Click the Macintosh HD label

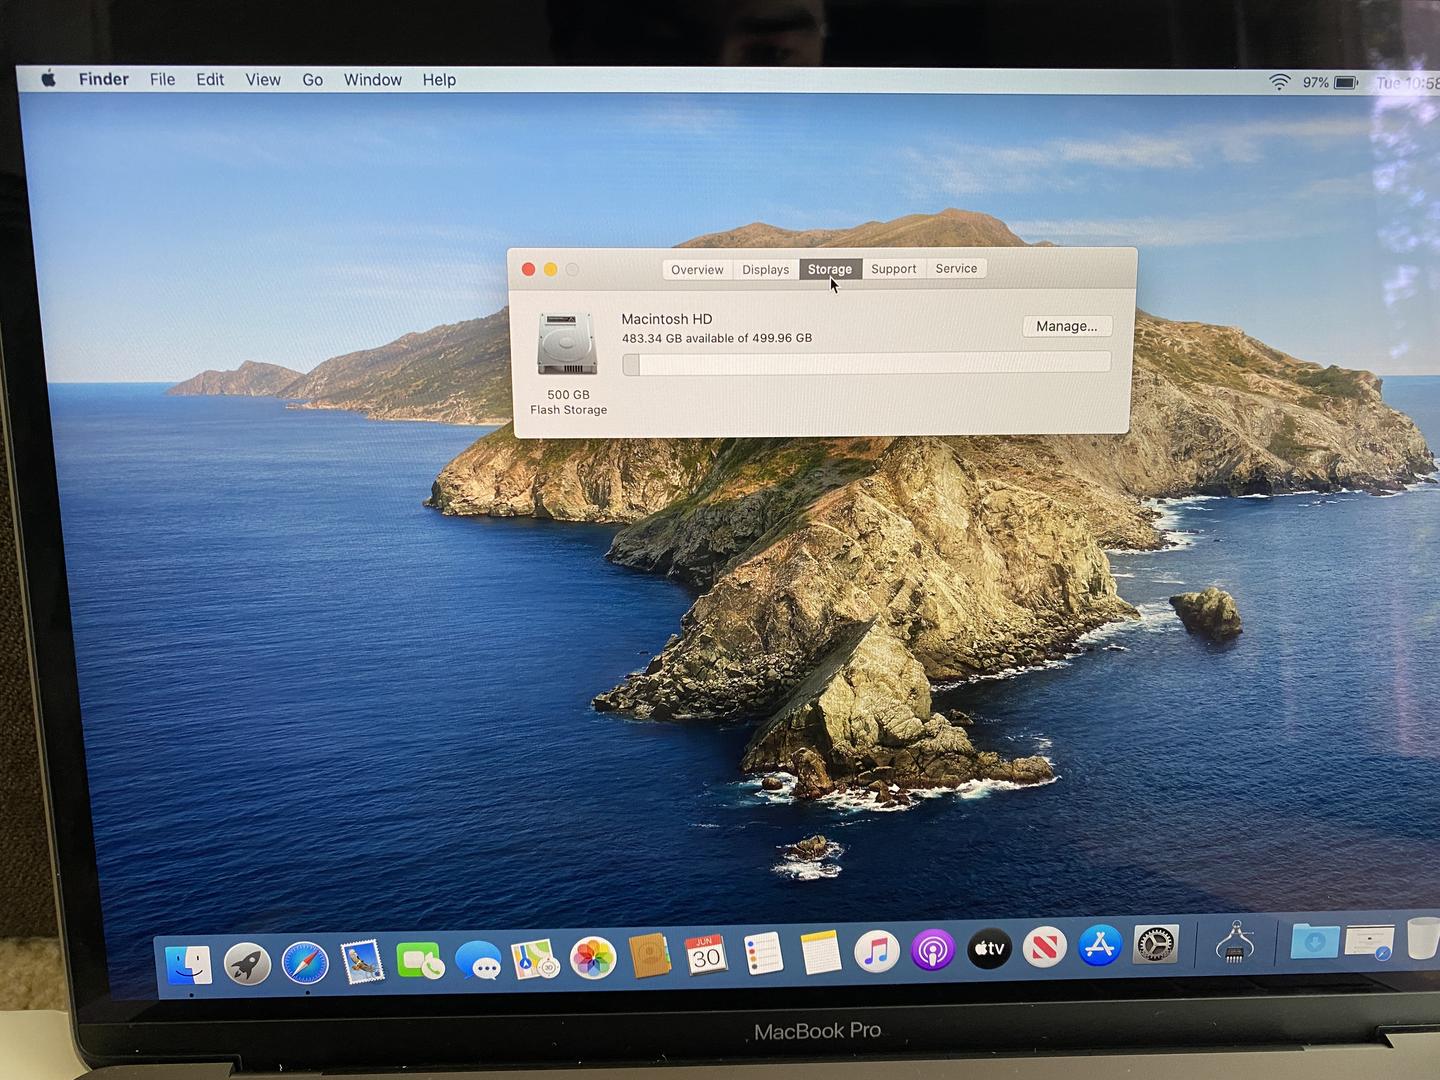click(x=667, y=319)
